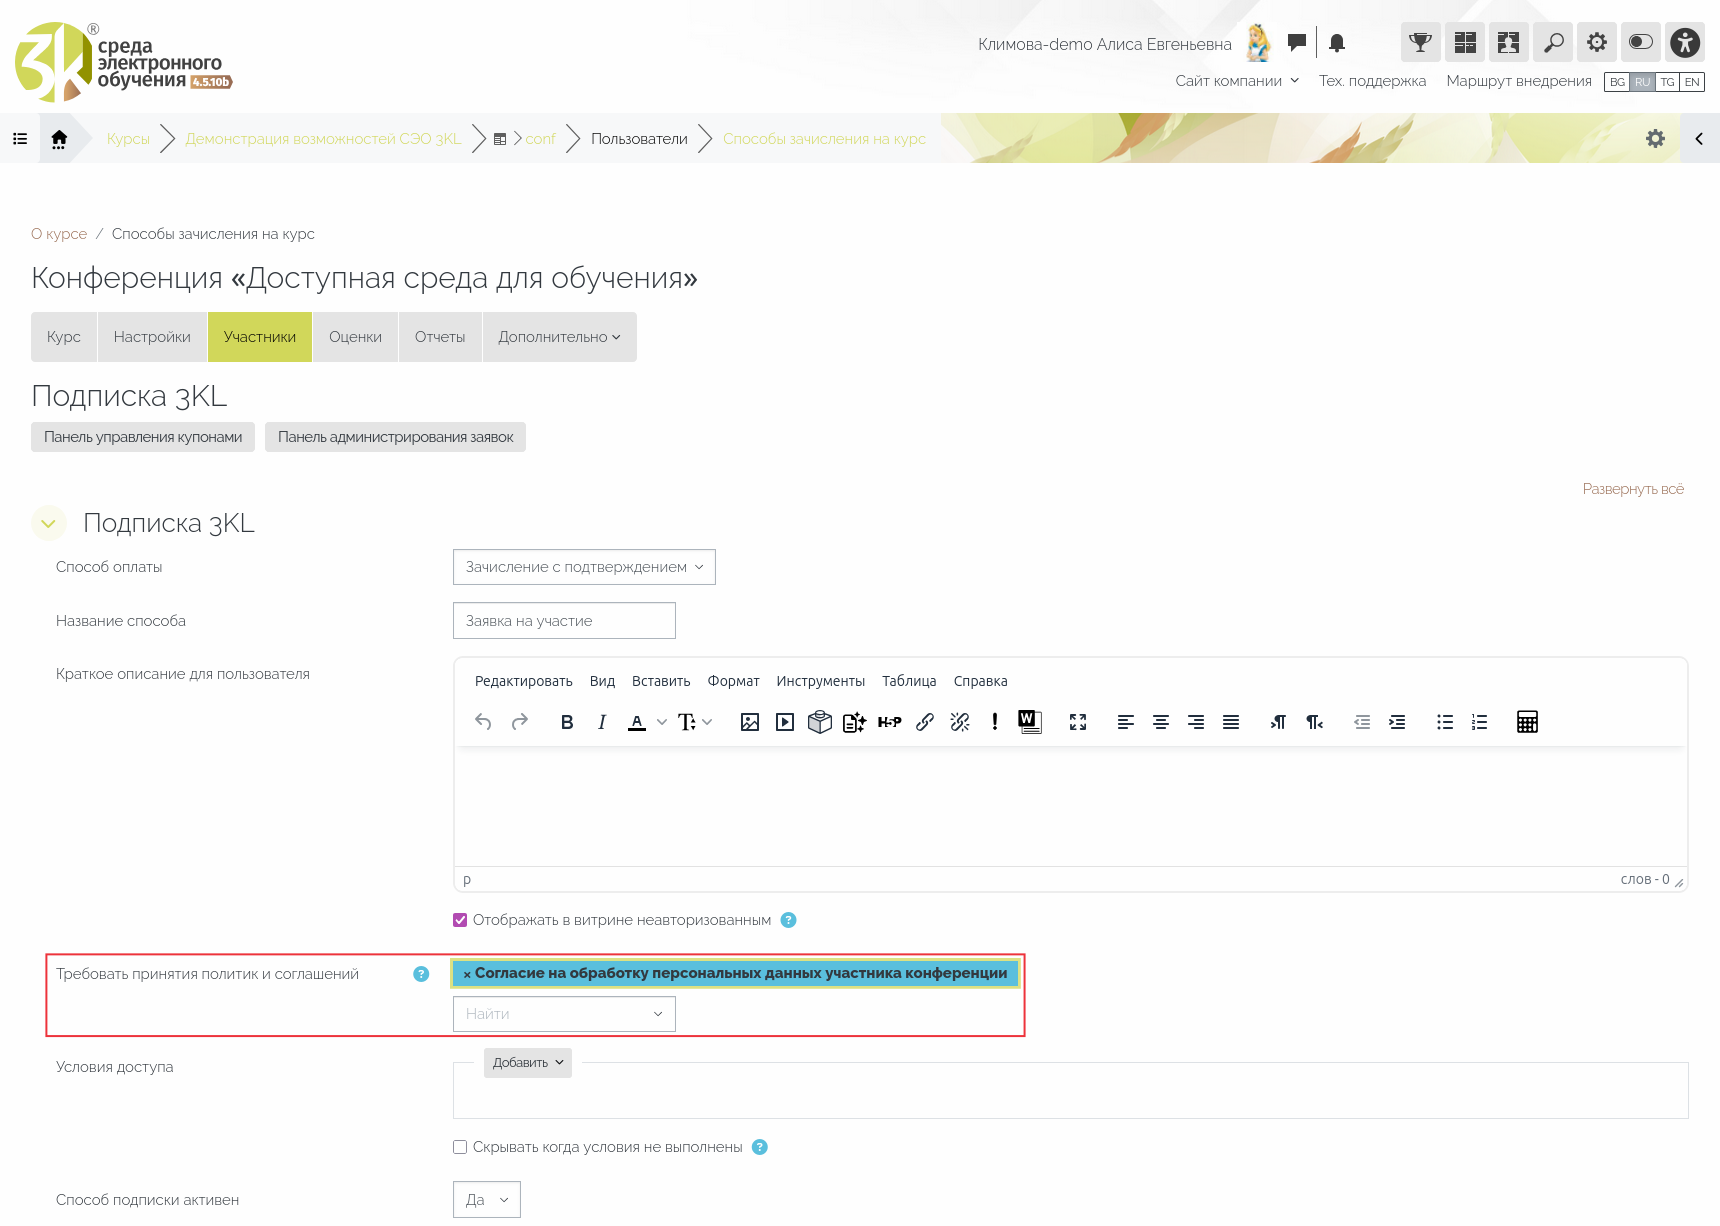This screenshot has width=1720, height=1226.
Task: Toggle the dark mode switch in the header
Action: [1641, 43]
